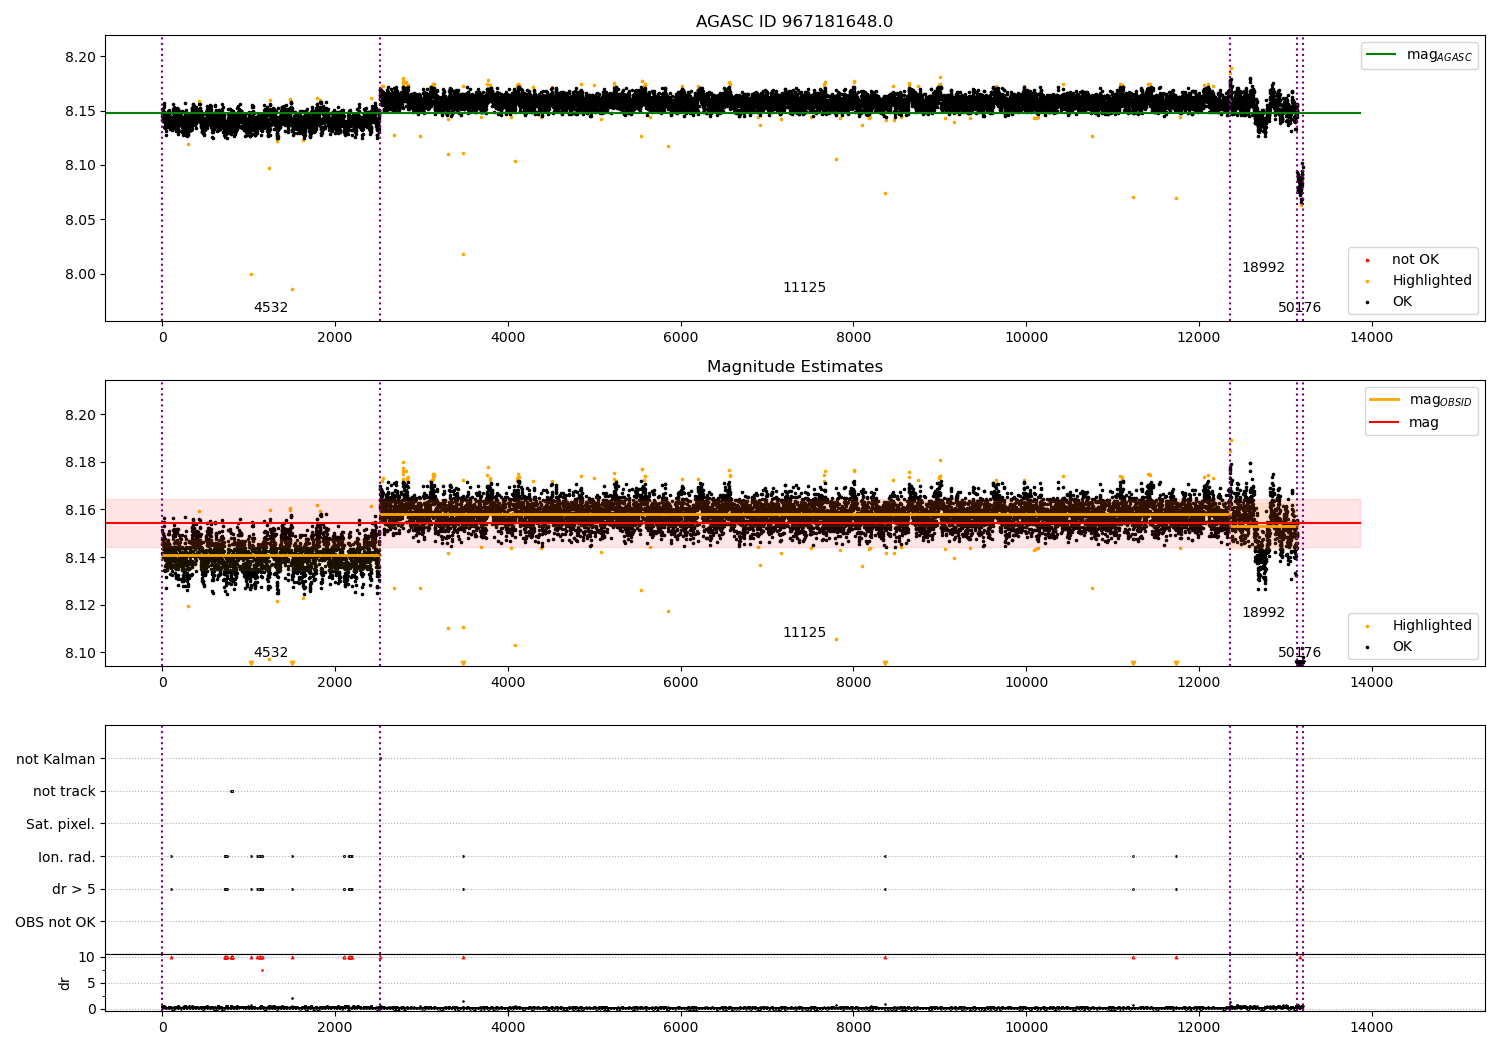
Task: Click the '14000' x-tick under the top panel
Action: (x=1371, y=338)
